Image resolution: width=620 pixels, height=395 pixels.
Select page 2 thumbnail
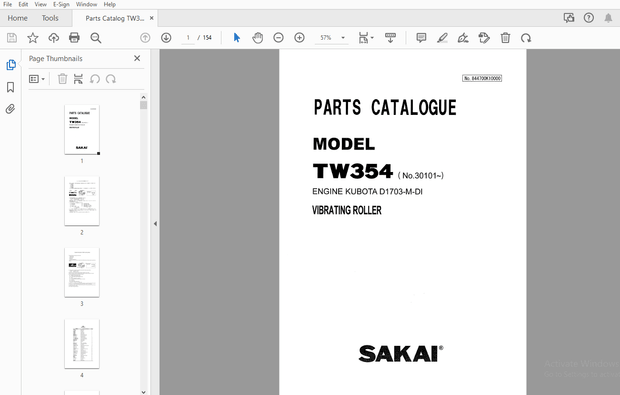tap(82, 201)
